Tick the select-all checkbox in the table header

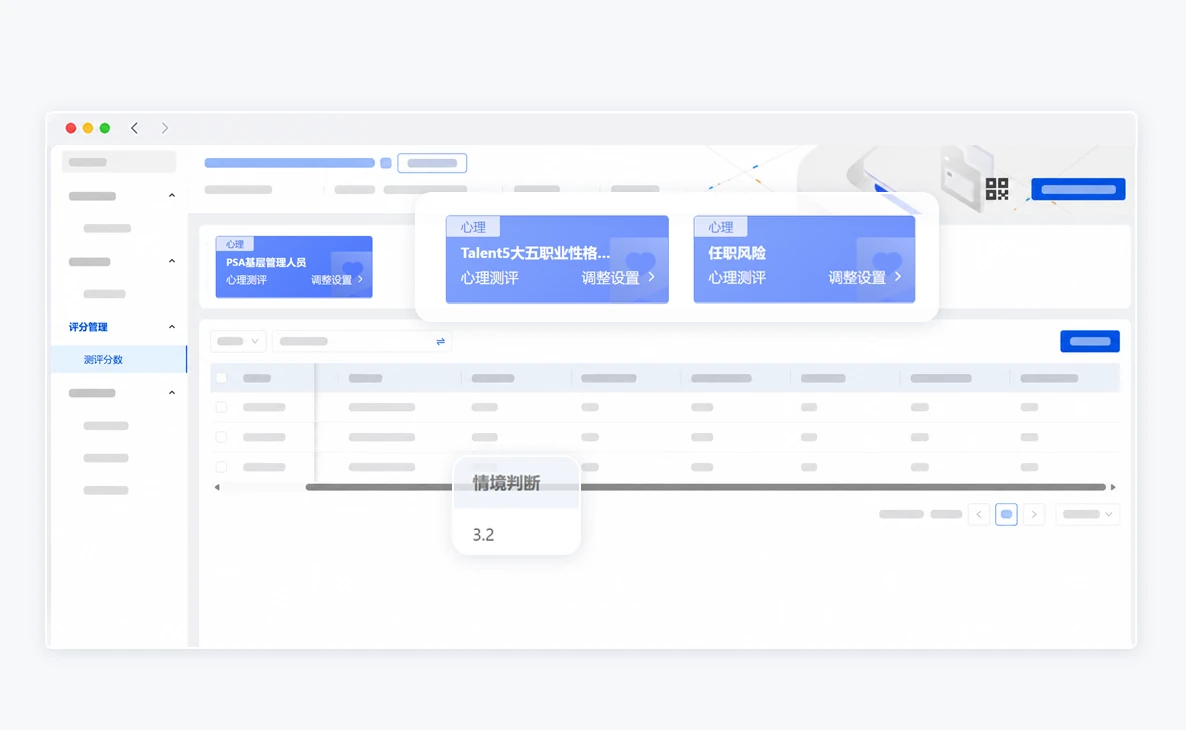pos(222,377)
